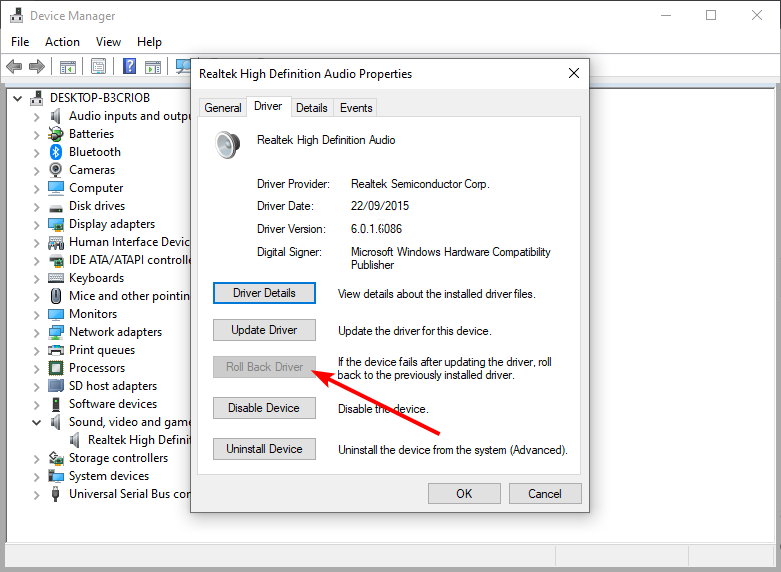Image resolution: width=781 pixels, height=572 pixels.
Task: Click the DESKTOP-B3CRIOB computer icon
Action: click(x=36, y=98)
